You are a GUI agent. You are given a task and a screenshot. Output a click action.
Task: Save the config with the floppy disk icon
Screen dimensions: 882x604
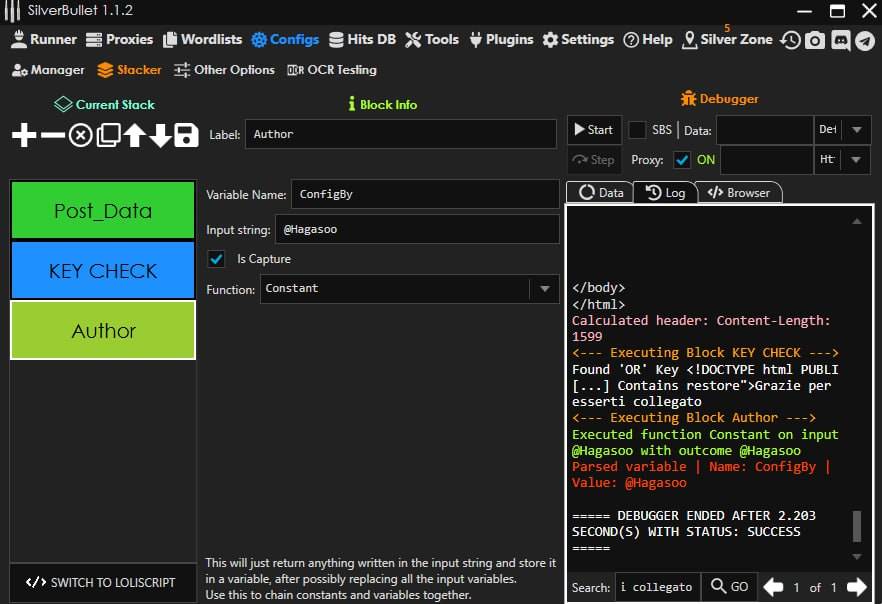pyautogui.click(x=186, y=136)
